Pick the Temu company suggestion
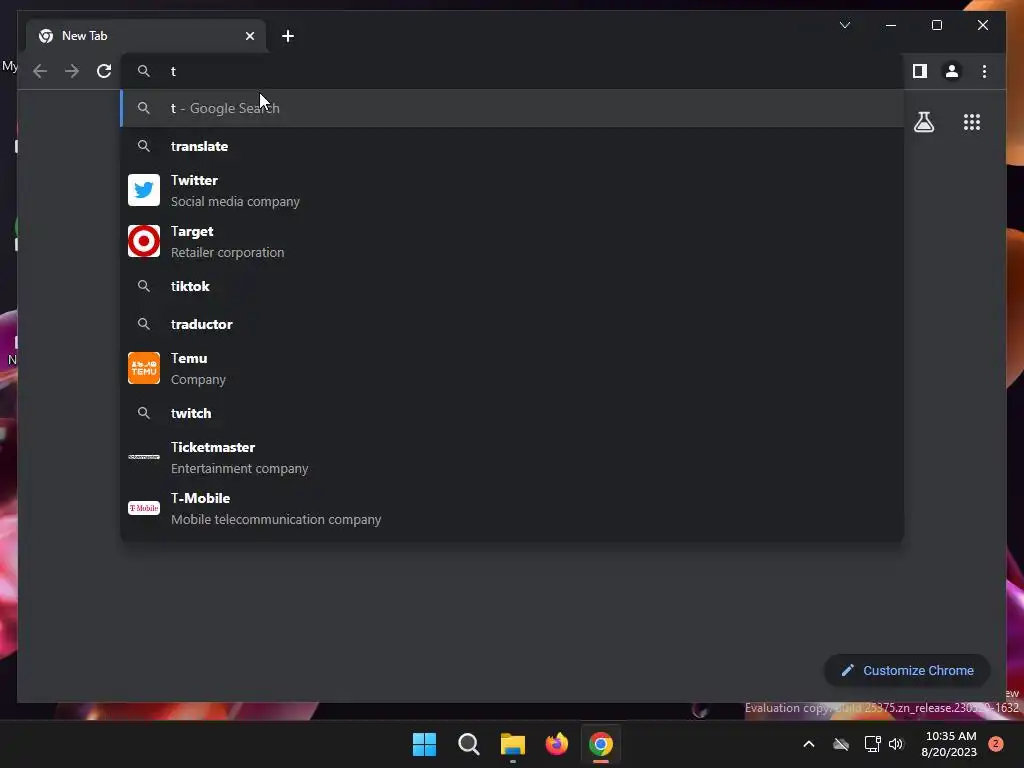The height and width of the screenshot is (768, 1024). pos(512,368)
